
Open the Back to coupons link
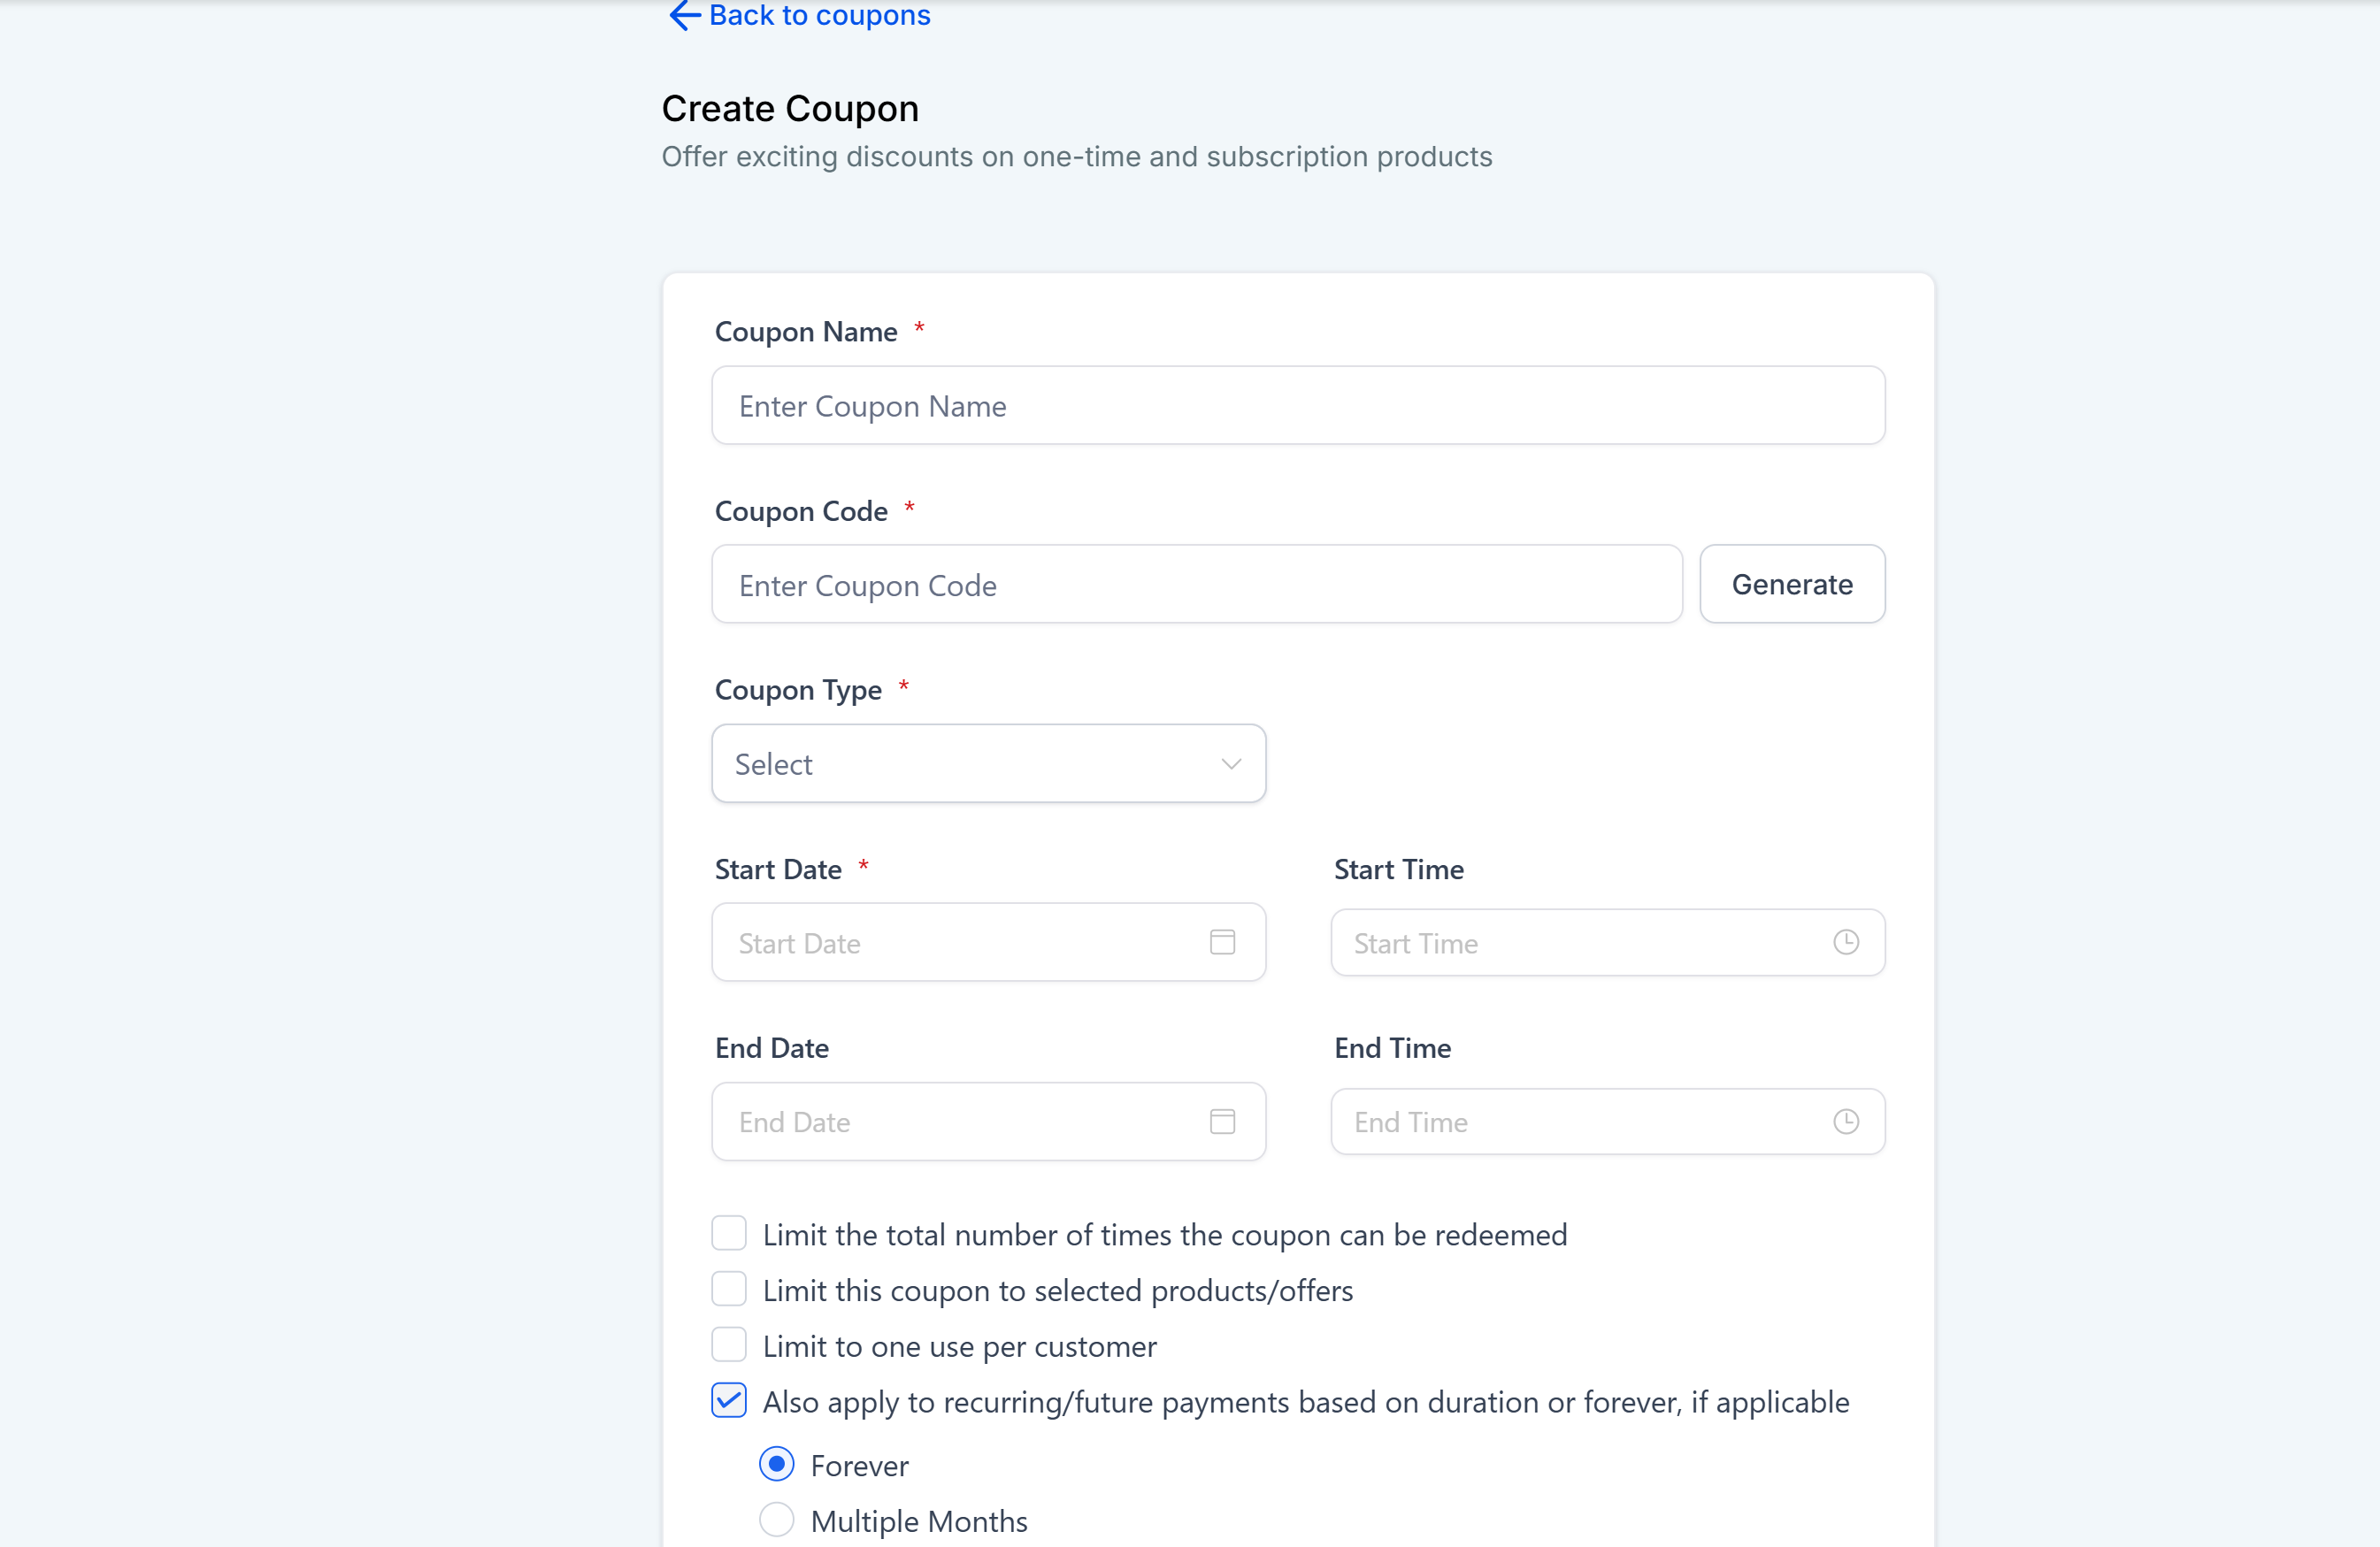819,16
